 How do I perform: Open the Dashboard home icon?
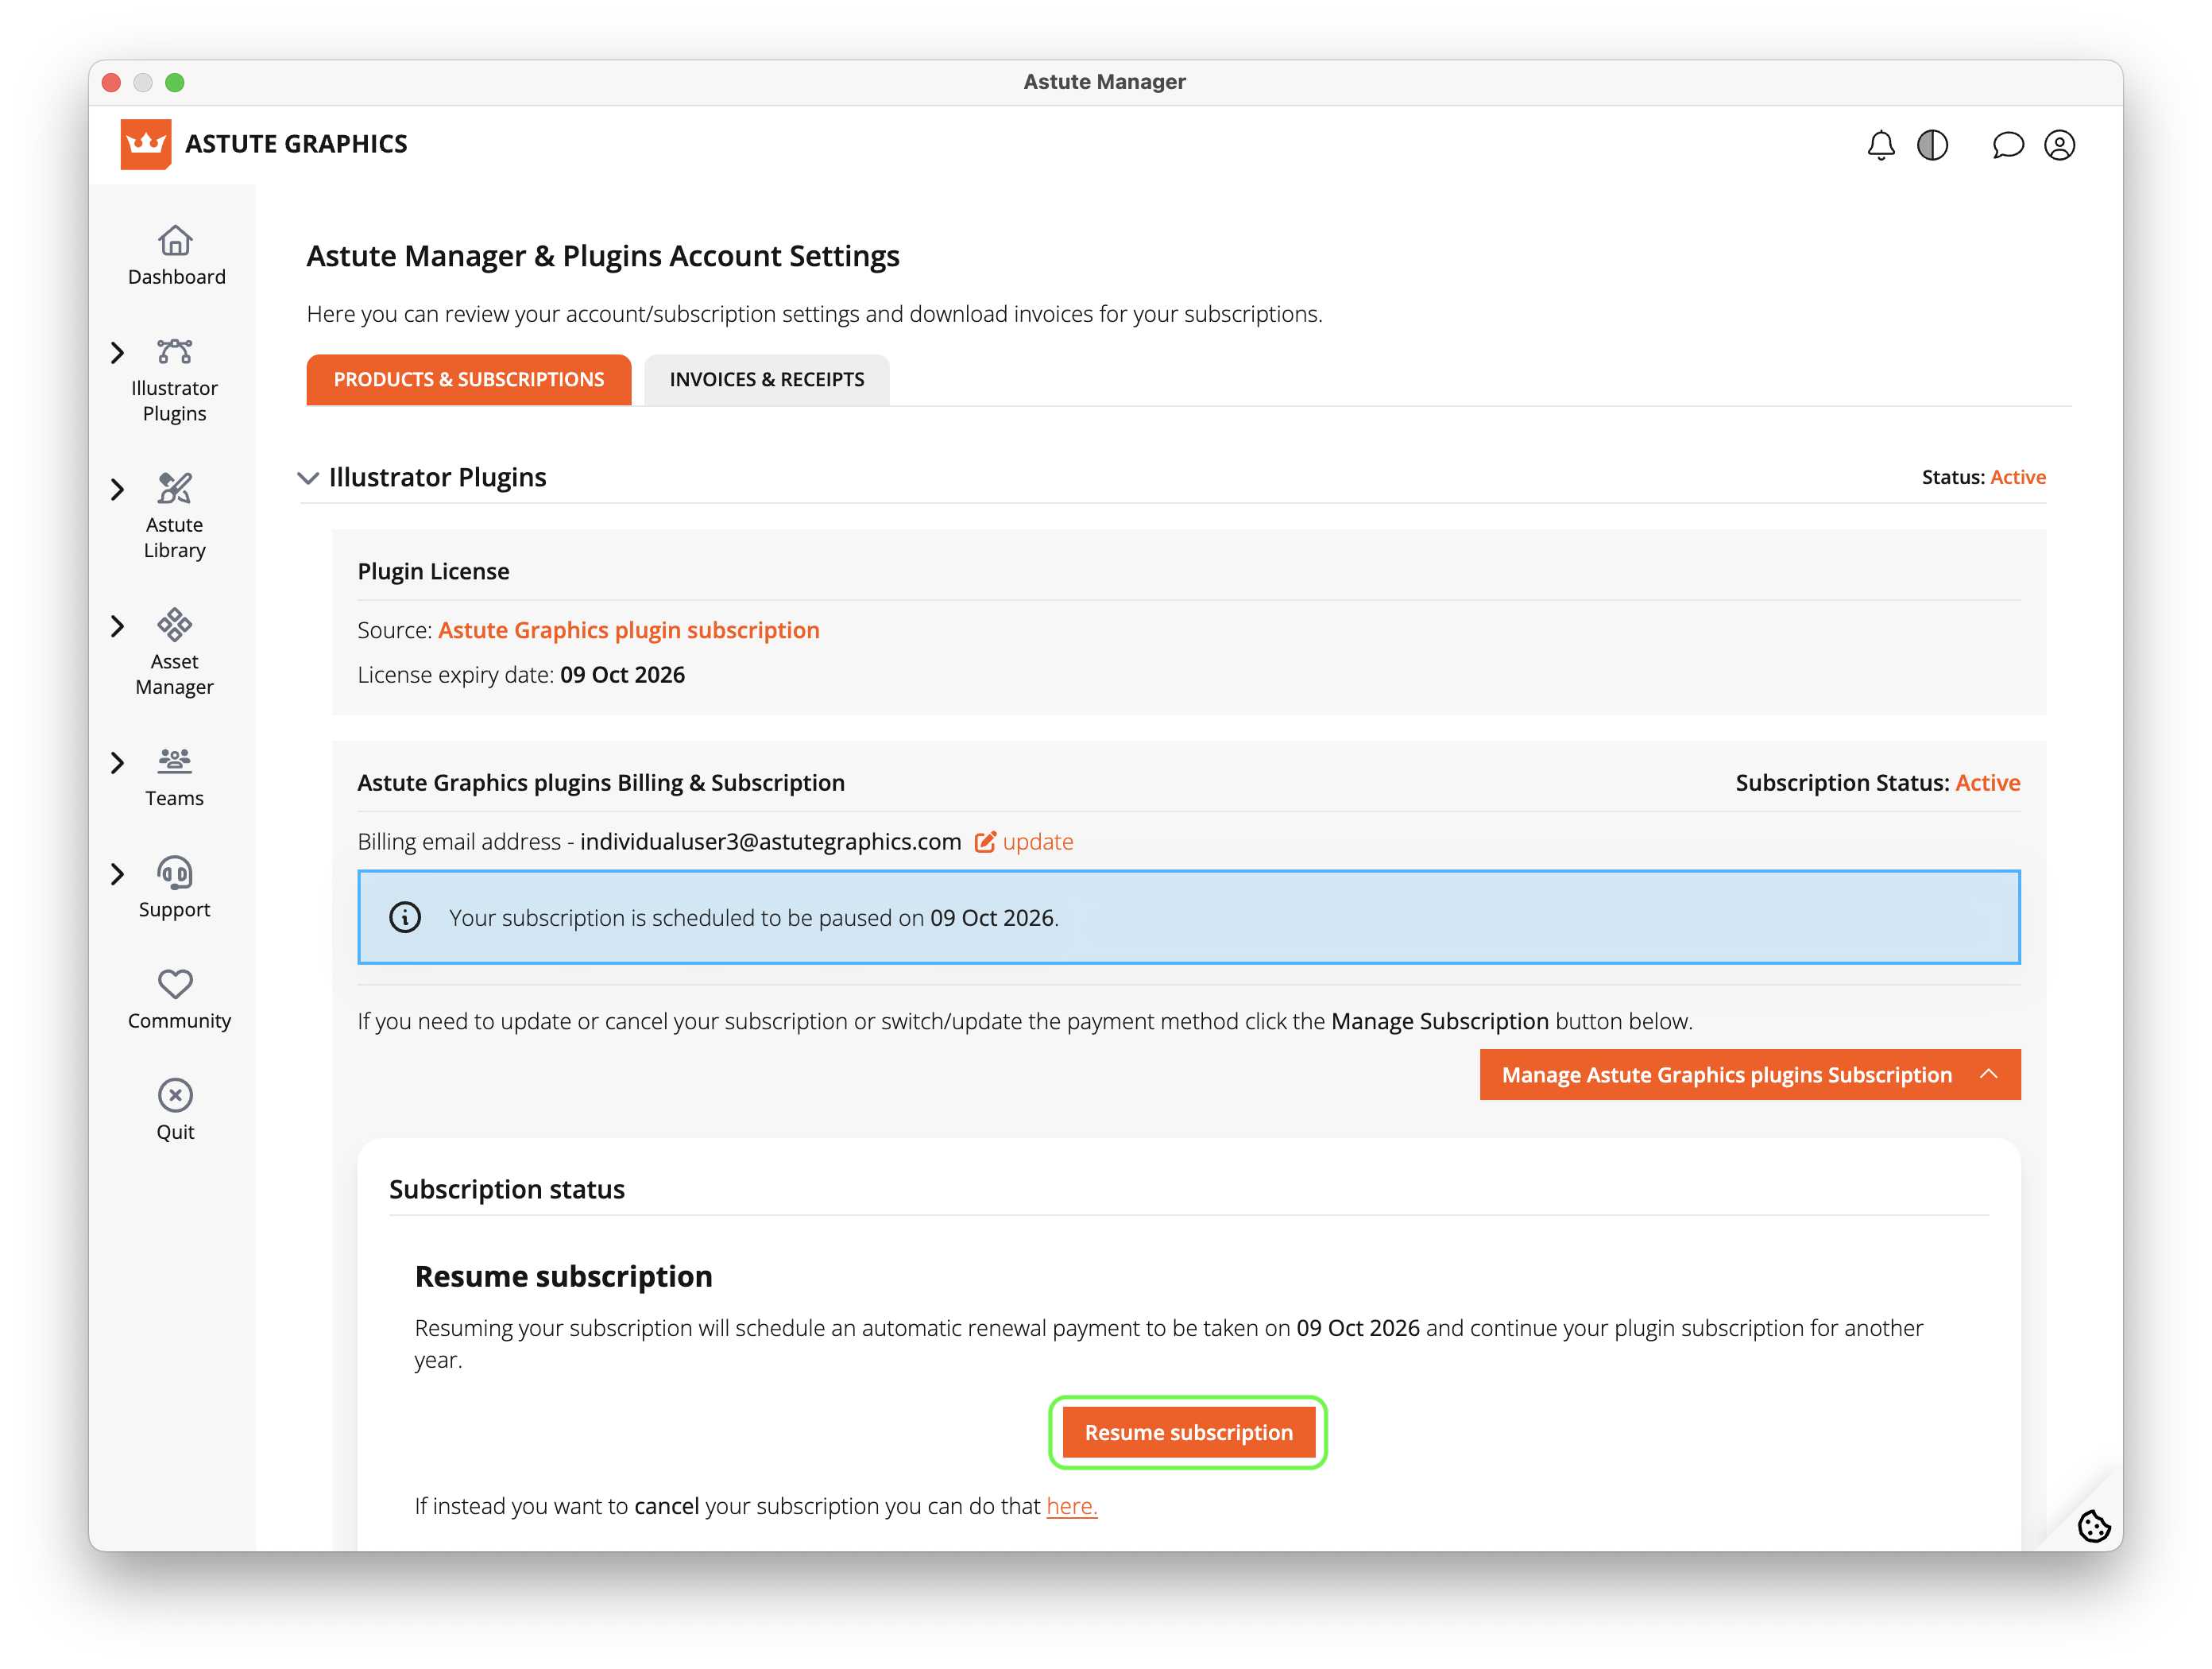pyautogui.click(x=175, y=241)
